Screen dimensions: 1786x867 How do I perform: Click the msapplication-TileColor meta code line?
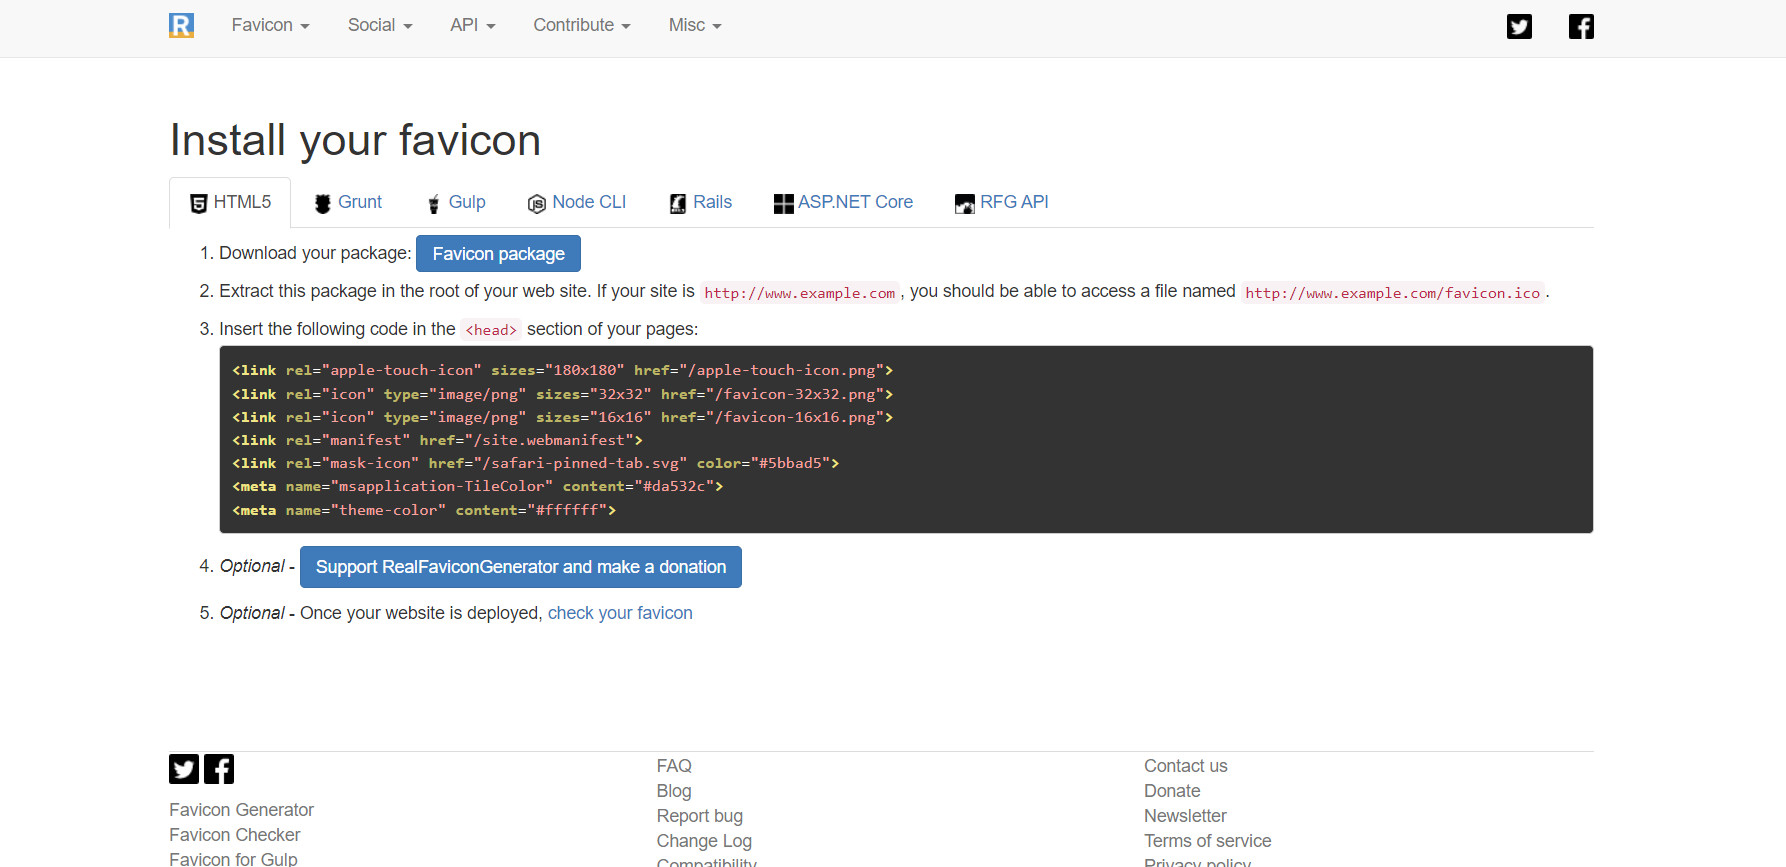[x=477, y=486]
